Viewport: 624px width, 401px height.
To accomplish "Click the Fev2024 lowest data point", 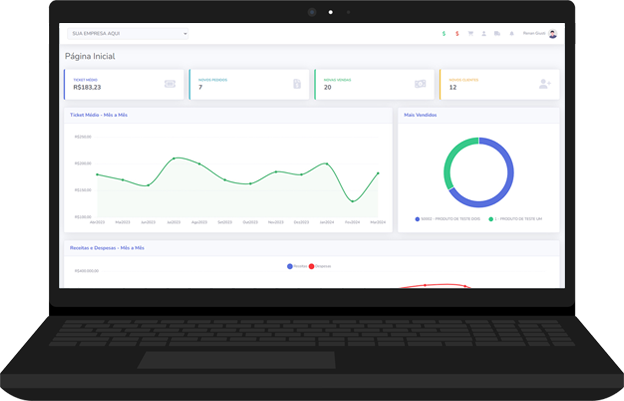I will pos(353,202).
